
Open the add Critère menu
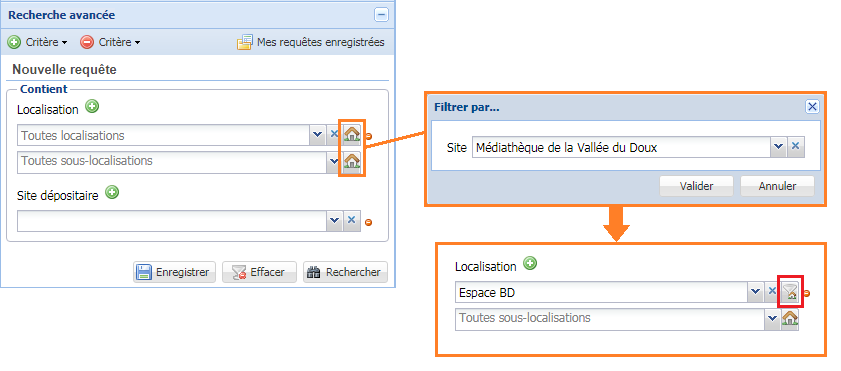point(38,42)
